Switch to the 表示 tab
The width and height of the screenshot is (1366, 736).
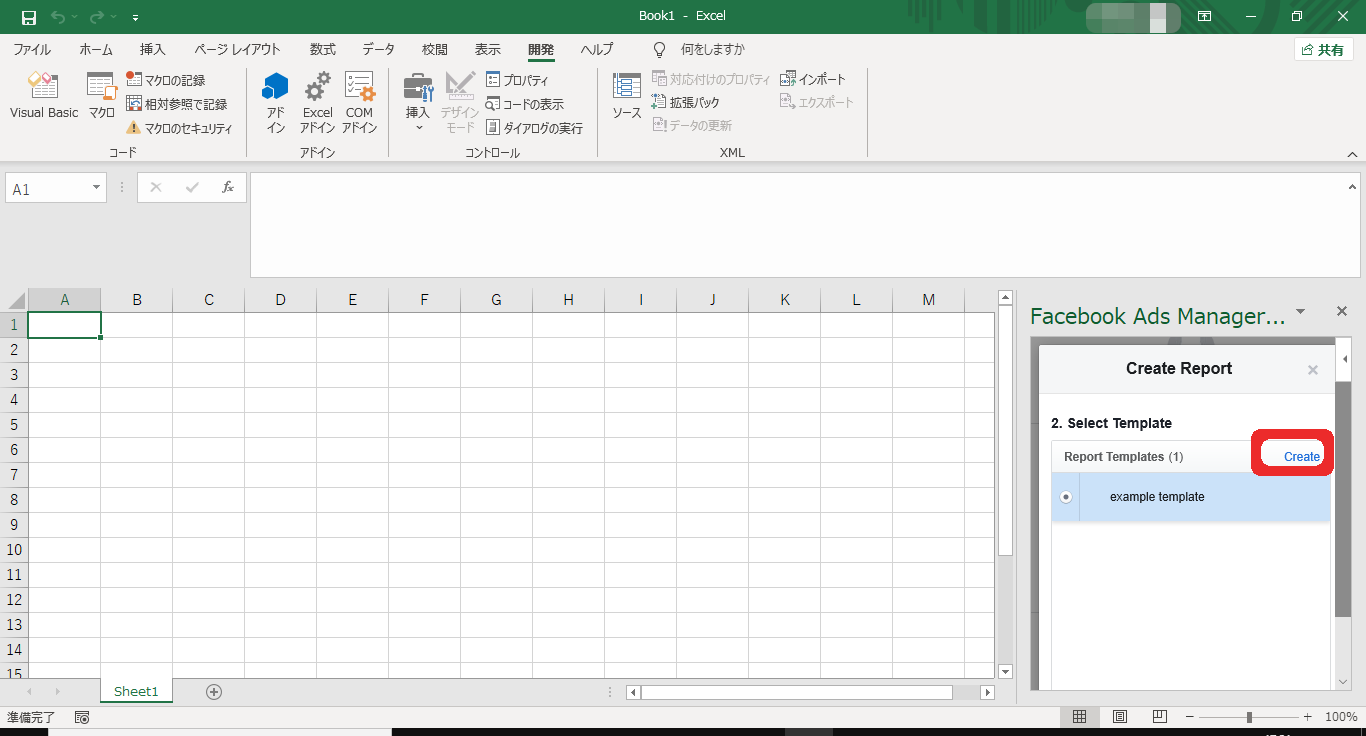(488, 50)
